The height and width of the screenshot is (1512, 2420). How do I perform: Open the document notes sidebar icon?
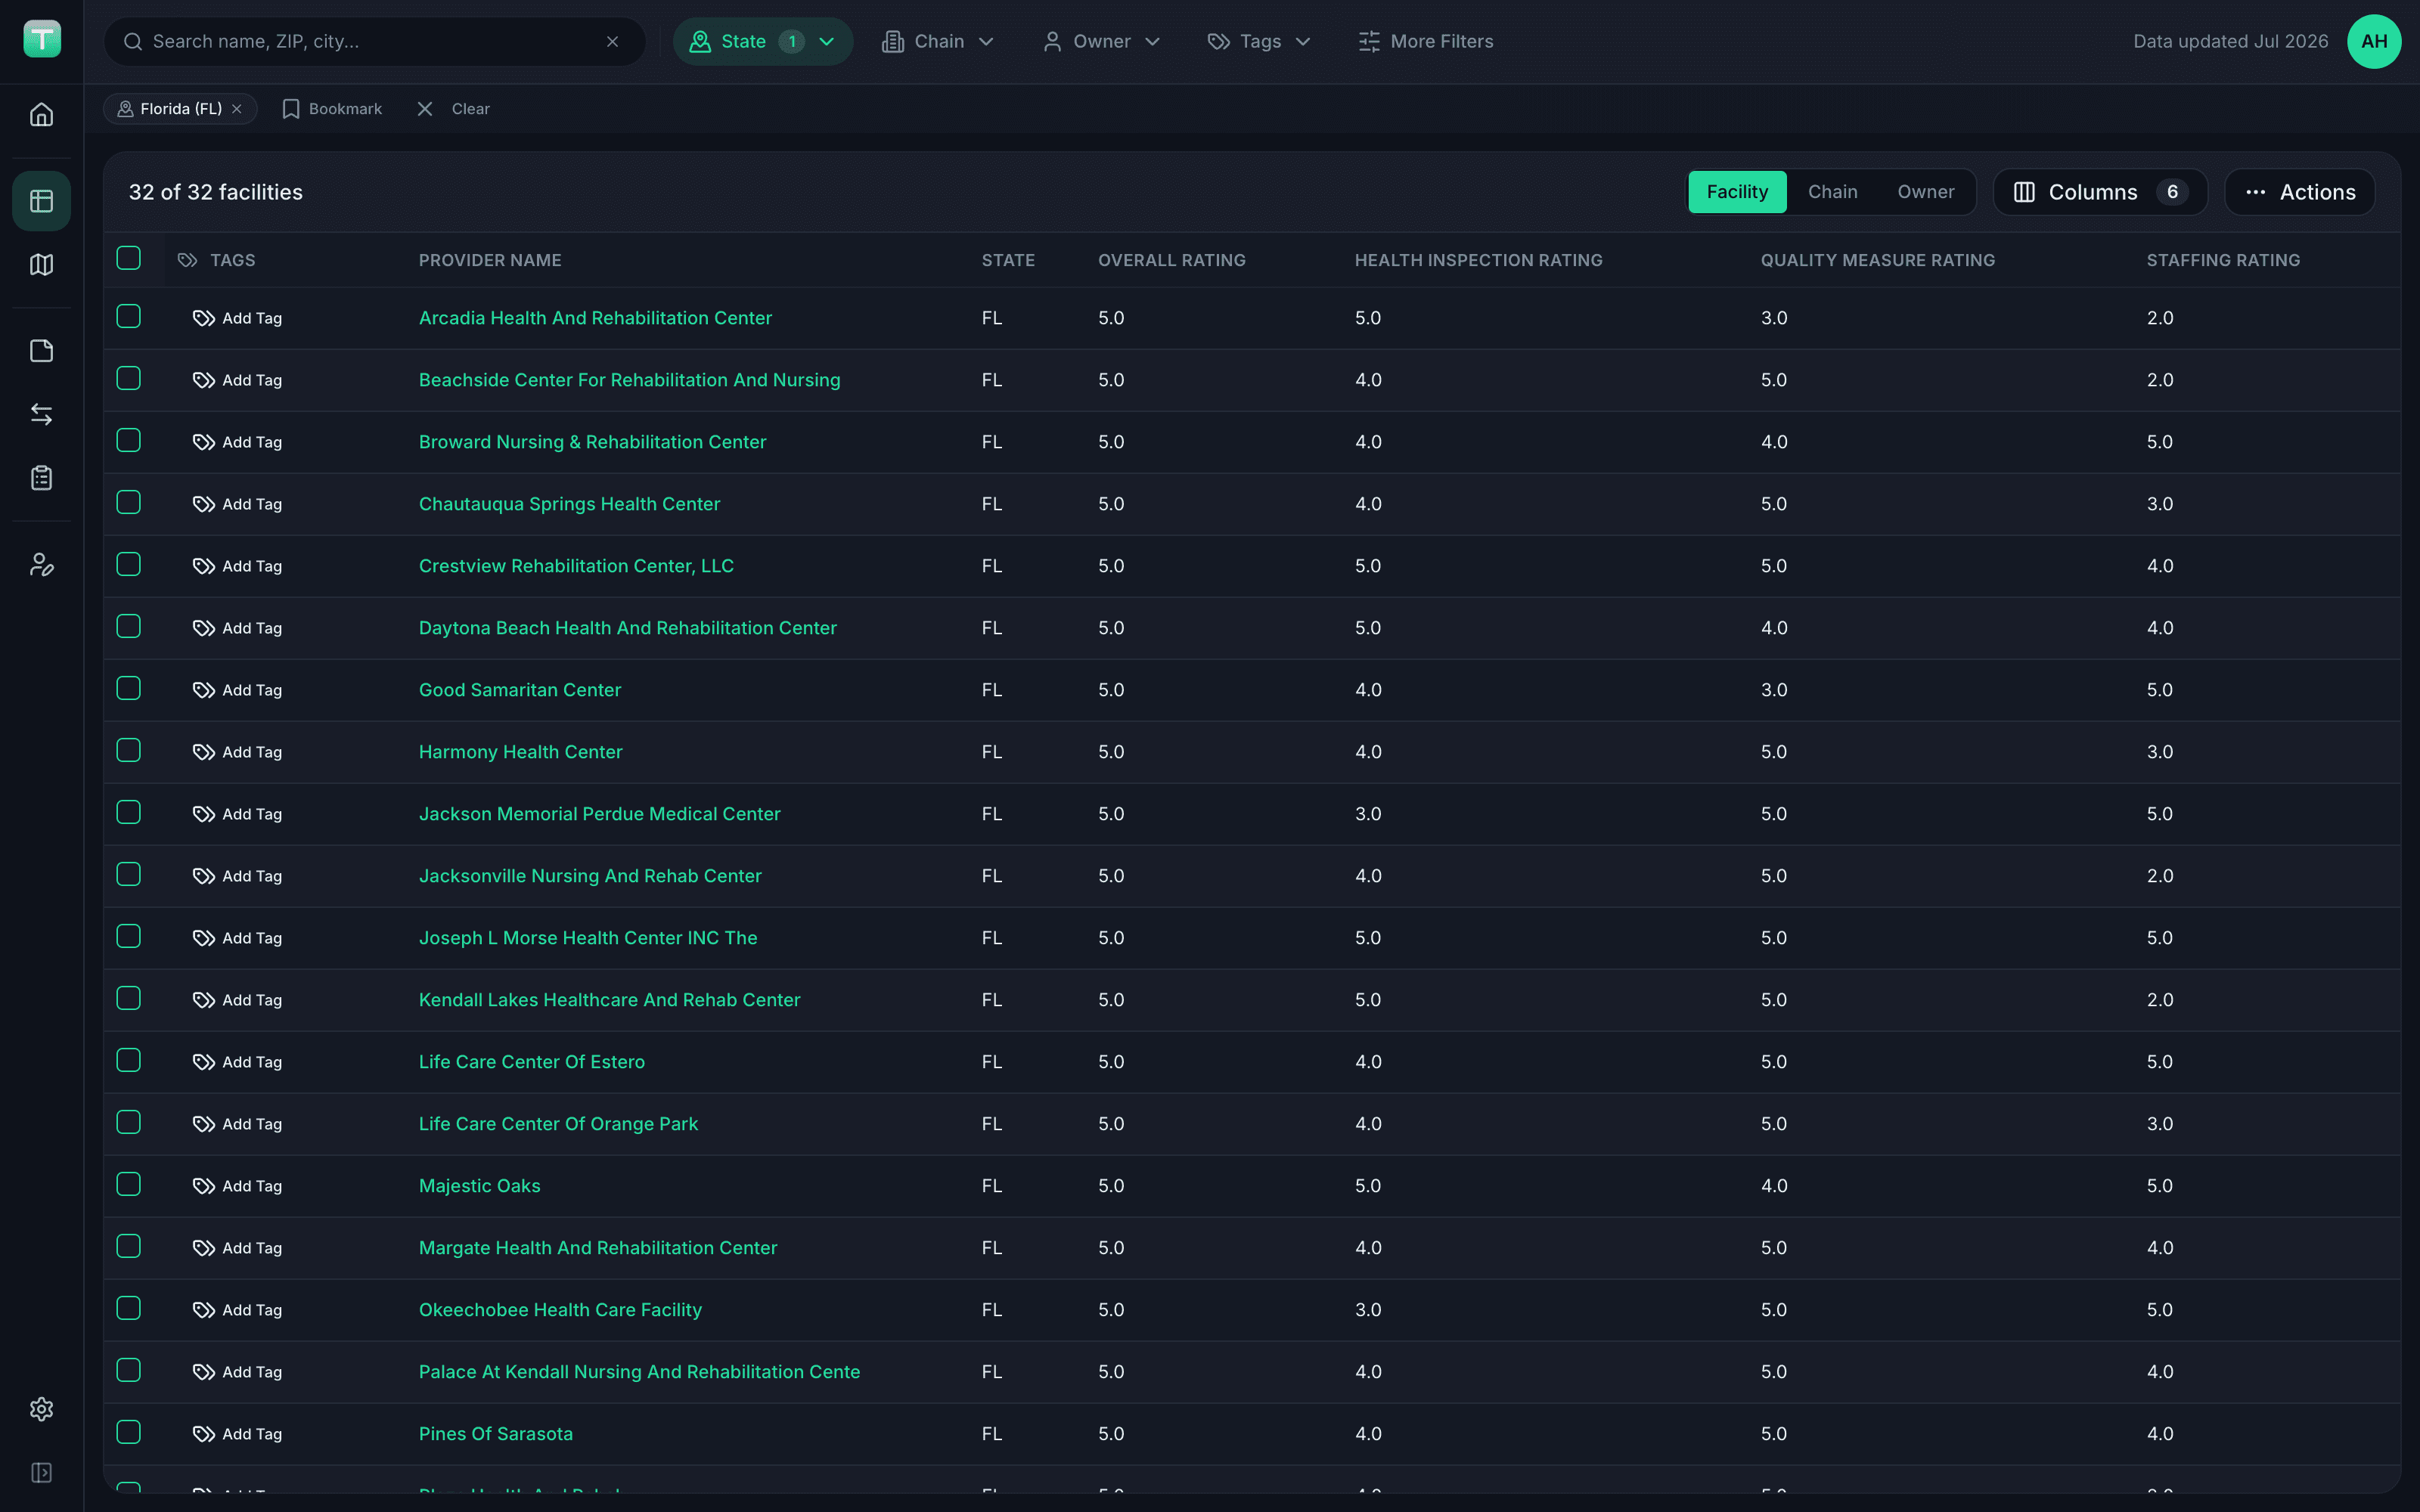pos(41,351)
